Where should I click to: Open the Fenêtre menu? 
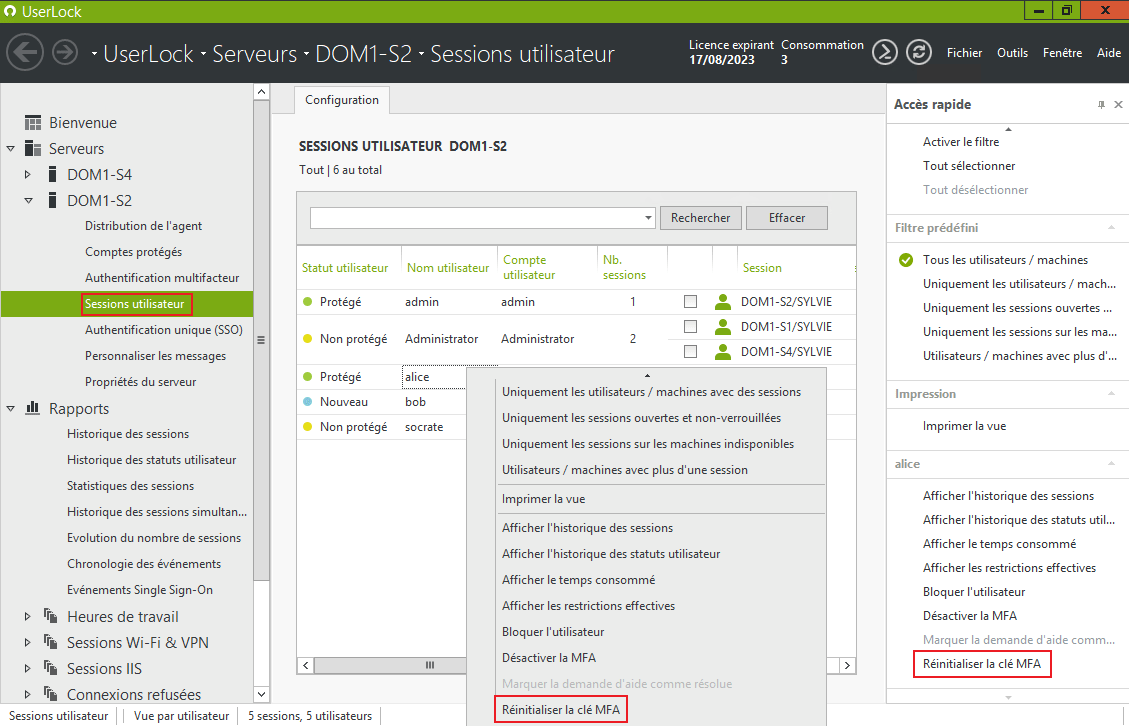click(1062, 53)
